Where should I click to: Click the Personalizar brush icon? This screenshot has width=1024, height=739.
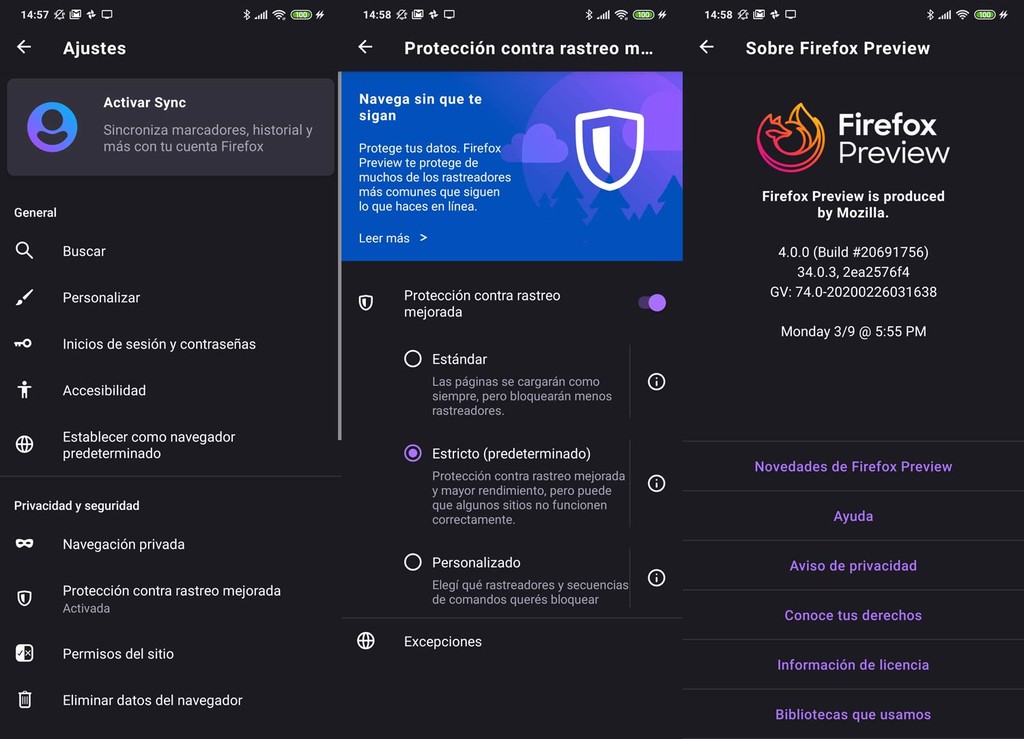tap(24, 298)
